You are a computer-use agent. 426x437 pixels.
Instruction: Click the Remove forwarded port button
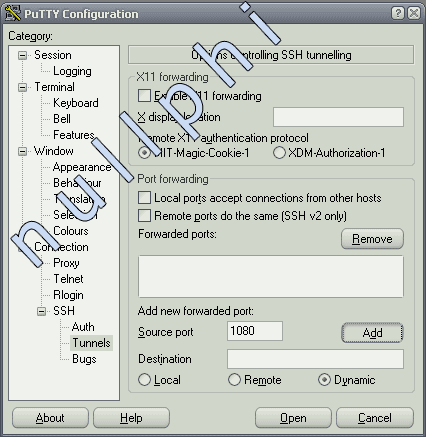[372, 239]
